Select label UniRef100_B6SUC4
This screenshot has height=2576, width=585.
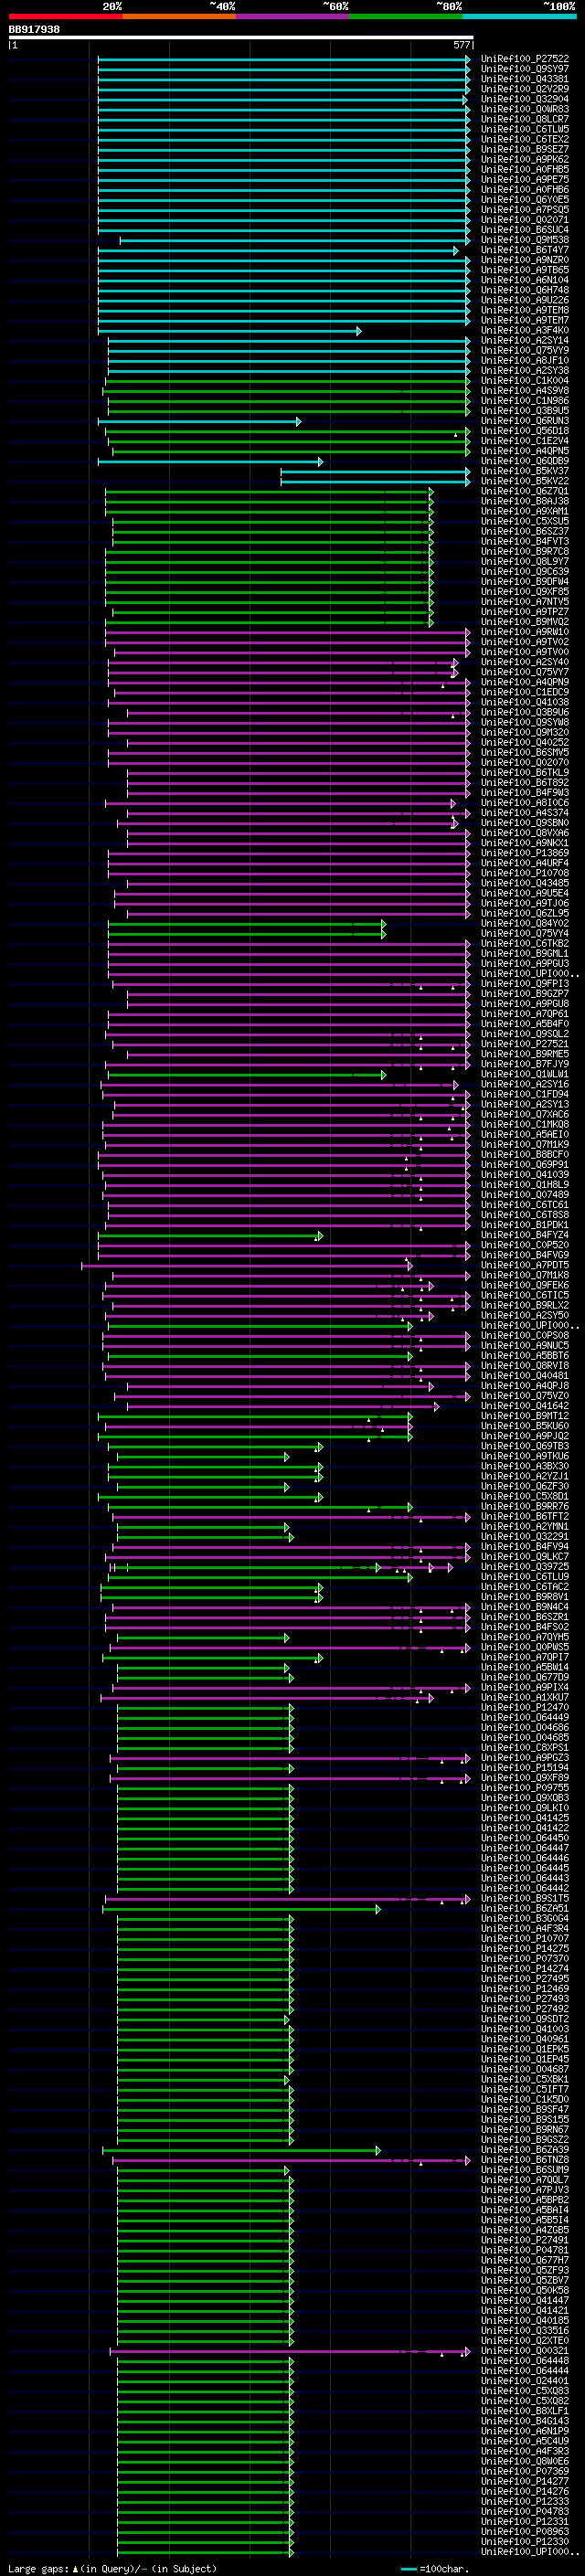tap(525, 230)
